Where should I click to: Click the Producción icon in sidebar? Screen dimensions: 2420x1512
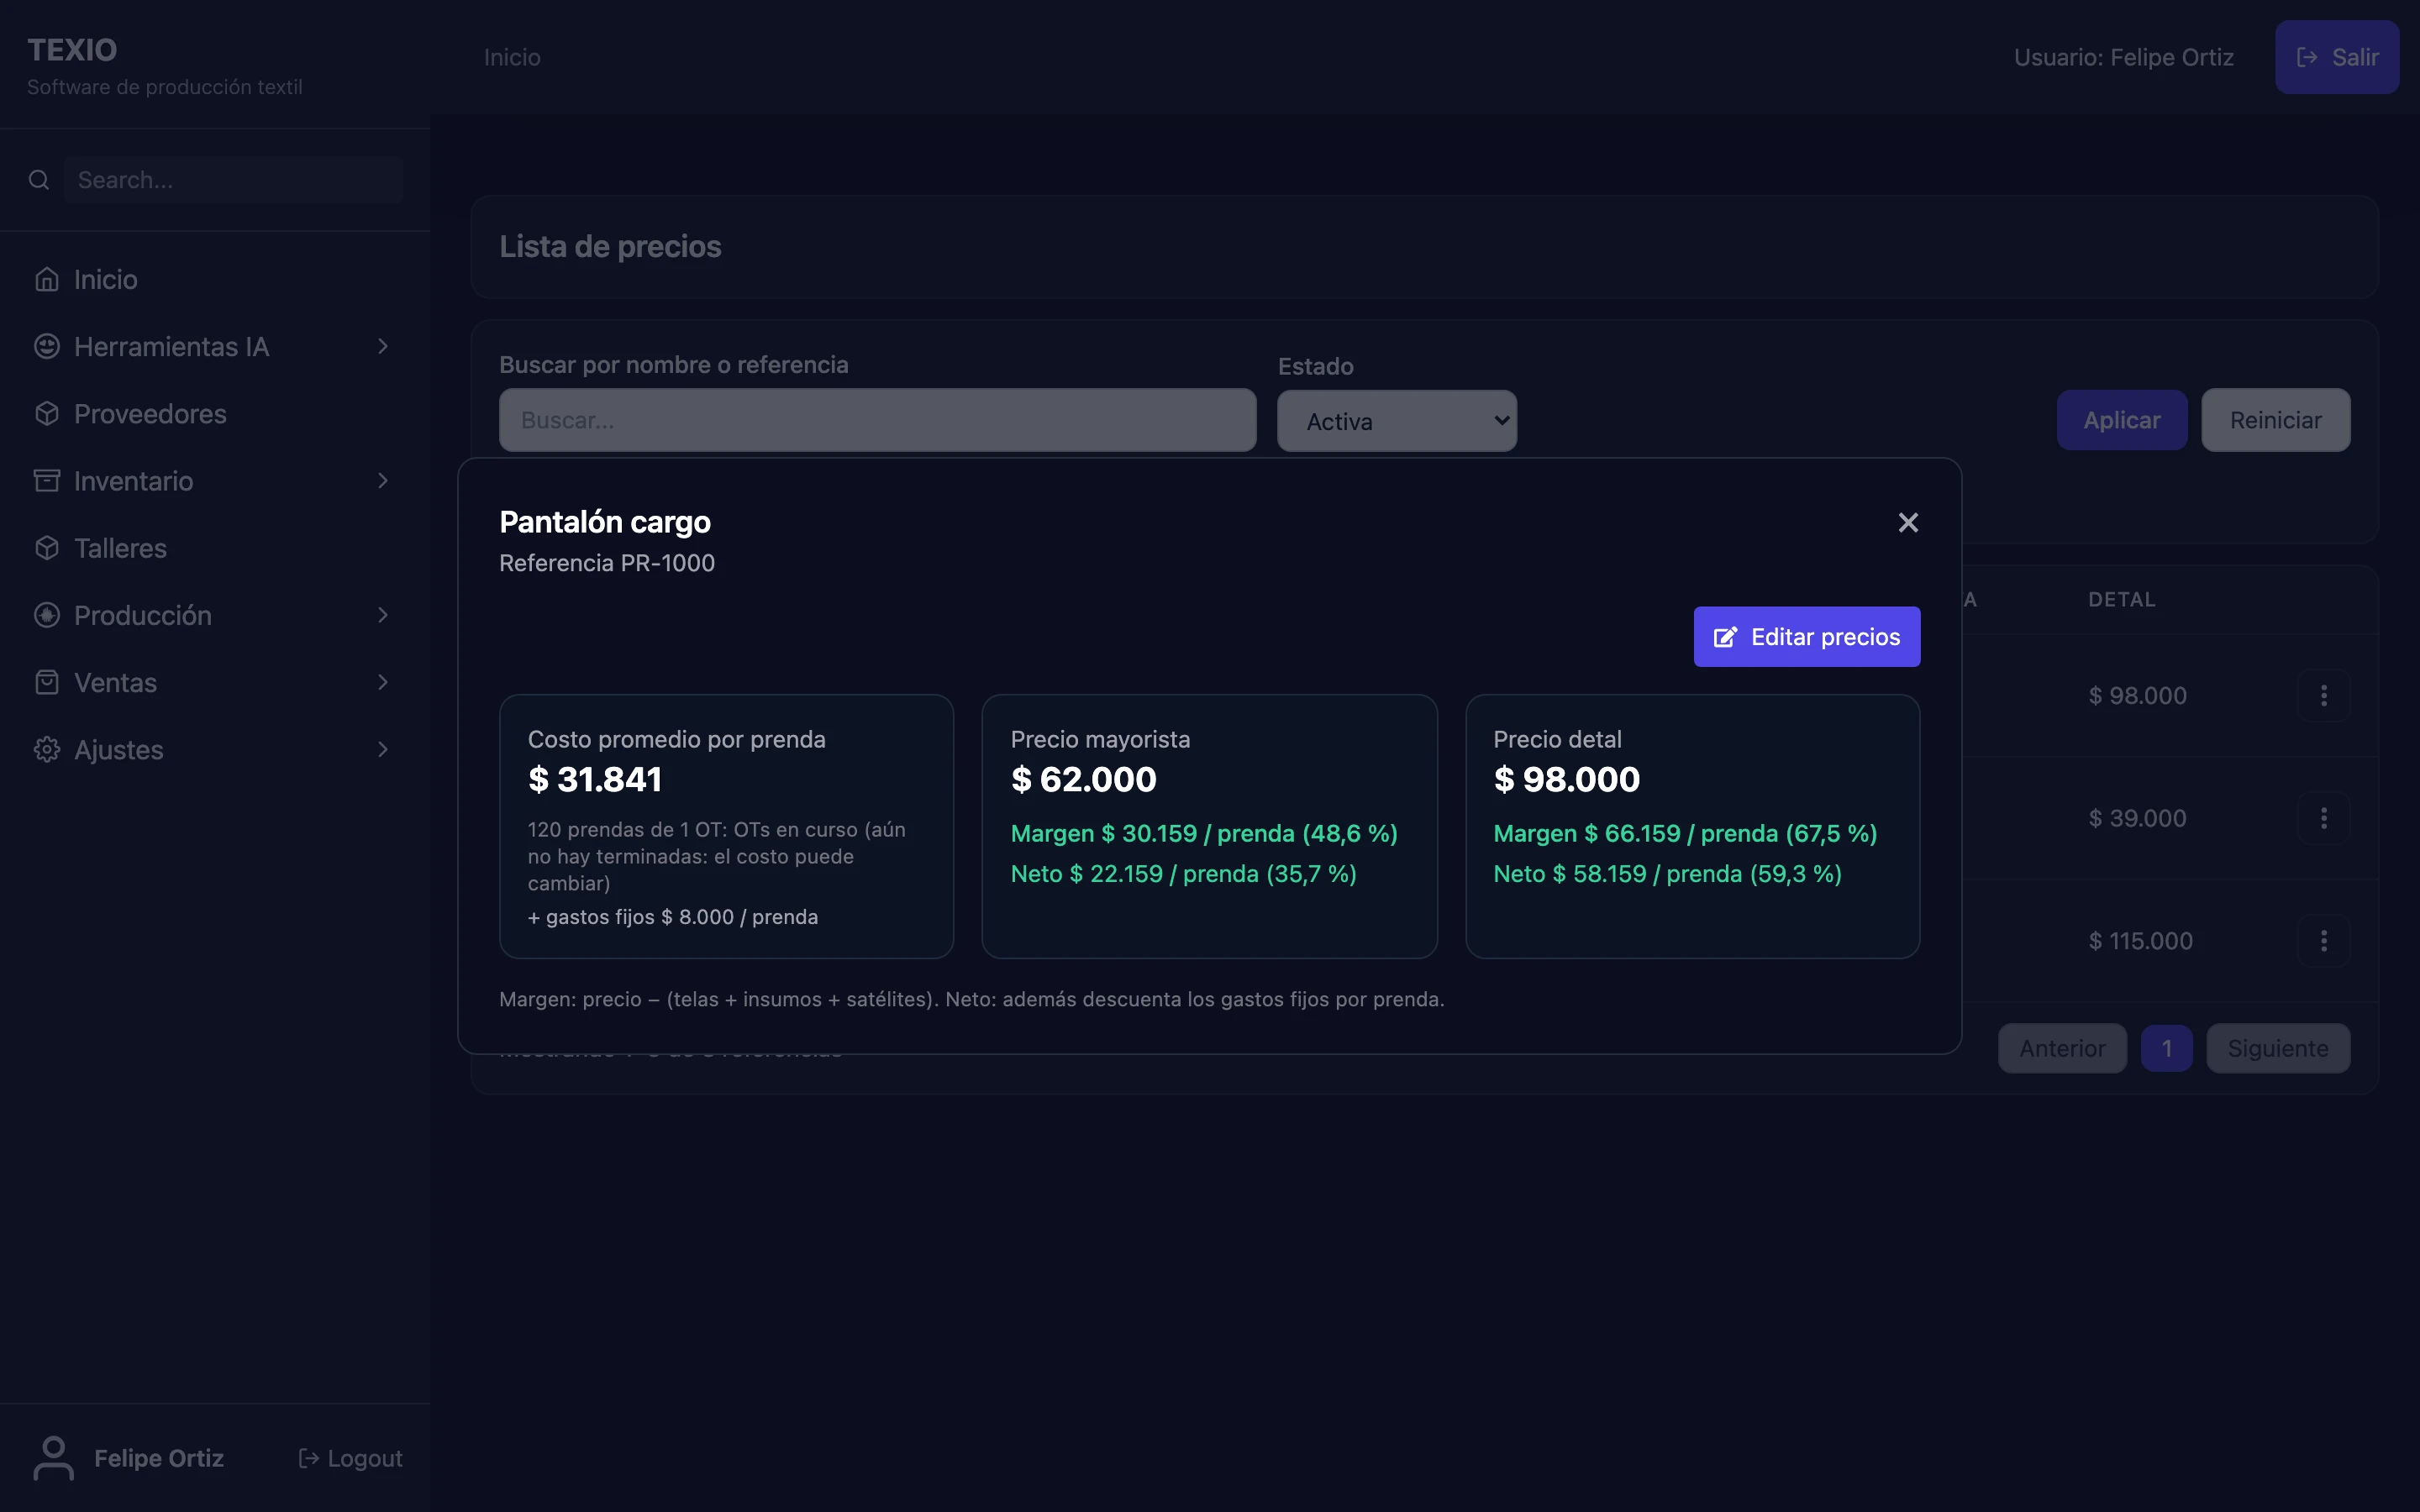(x=47, y=615)
